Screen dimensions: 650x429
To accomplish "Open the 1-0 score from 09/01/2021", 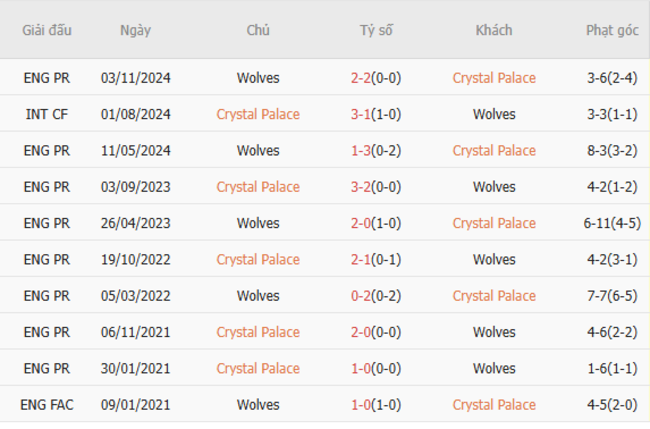I will pos(376,405).
